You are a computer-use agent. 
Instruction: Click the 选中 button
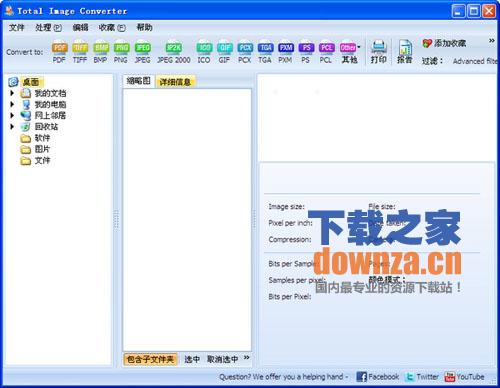(x=192, y=359)
